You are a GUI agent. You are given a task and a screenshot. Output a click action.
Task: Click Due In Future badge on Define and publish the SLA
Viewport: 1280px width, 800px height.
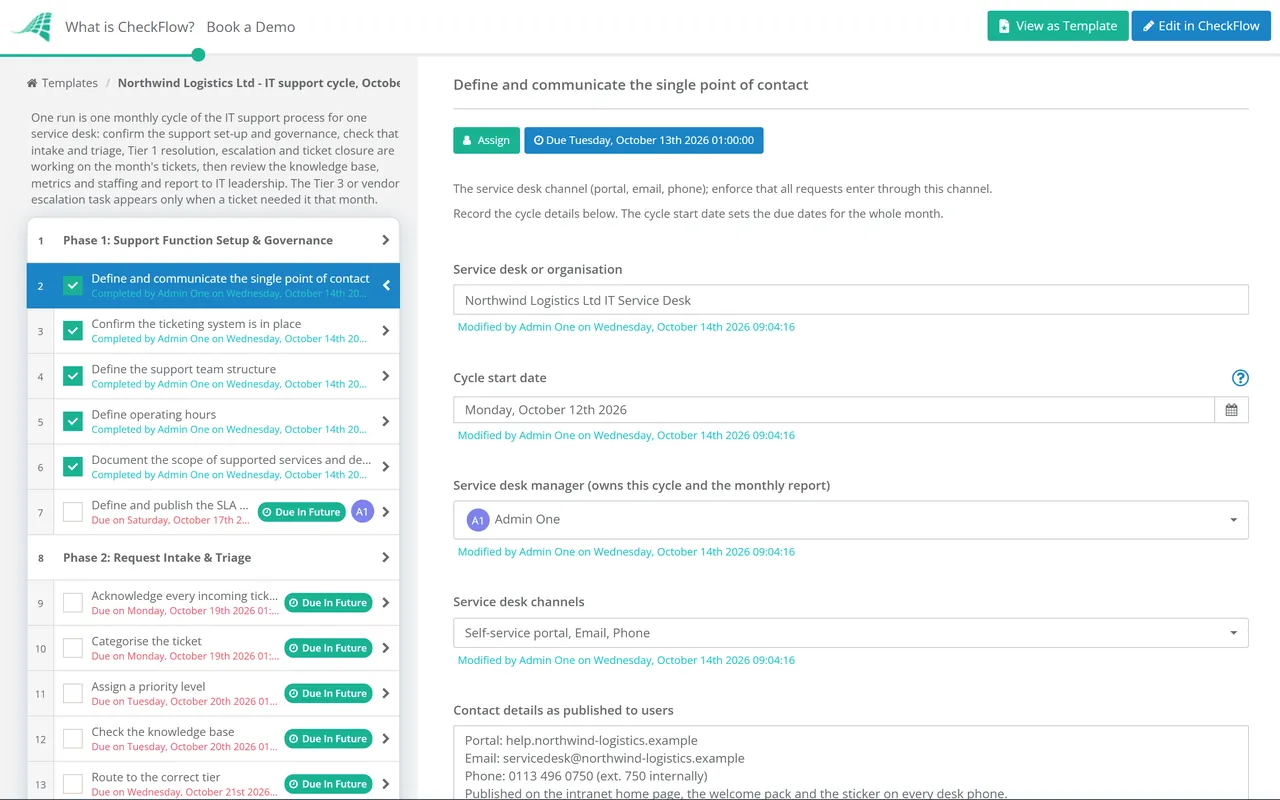(x=301, y=512)
